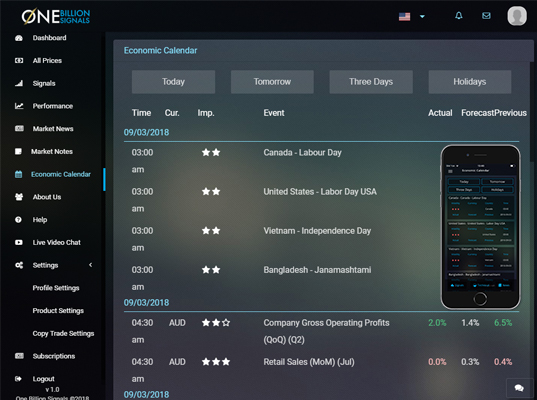The image size is (537, 400).
Task: Click the 6.5% previous value
Action: (x=503, y=323)
